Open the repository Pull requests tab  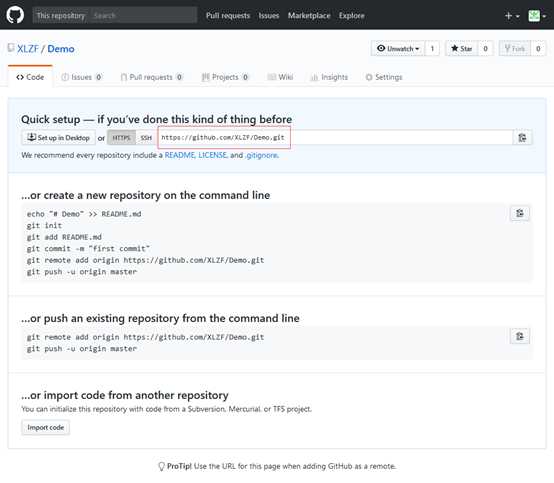click(x=151, y=77)
